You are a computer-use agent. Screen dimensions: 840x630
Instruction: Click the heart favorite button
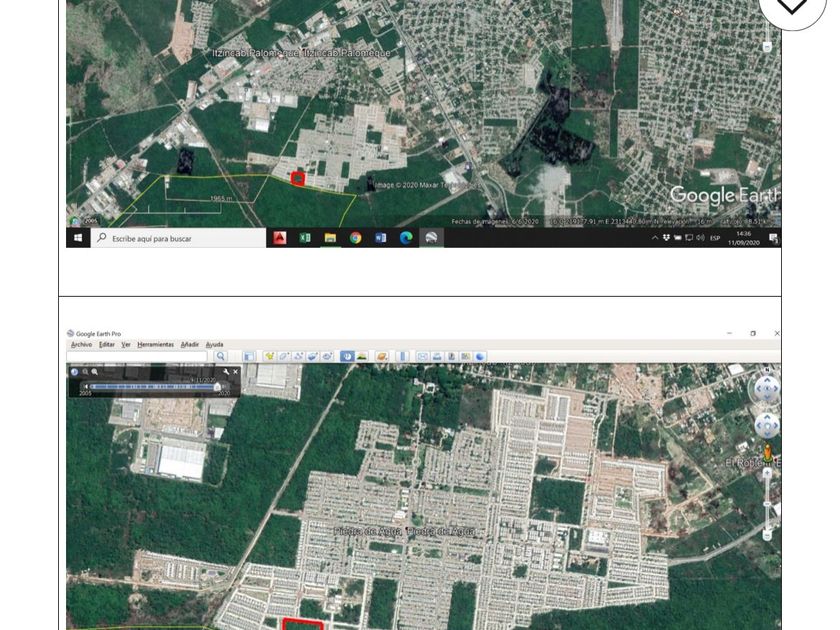coord(792,5)
